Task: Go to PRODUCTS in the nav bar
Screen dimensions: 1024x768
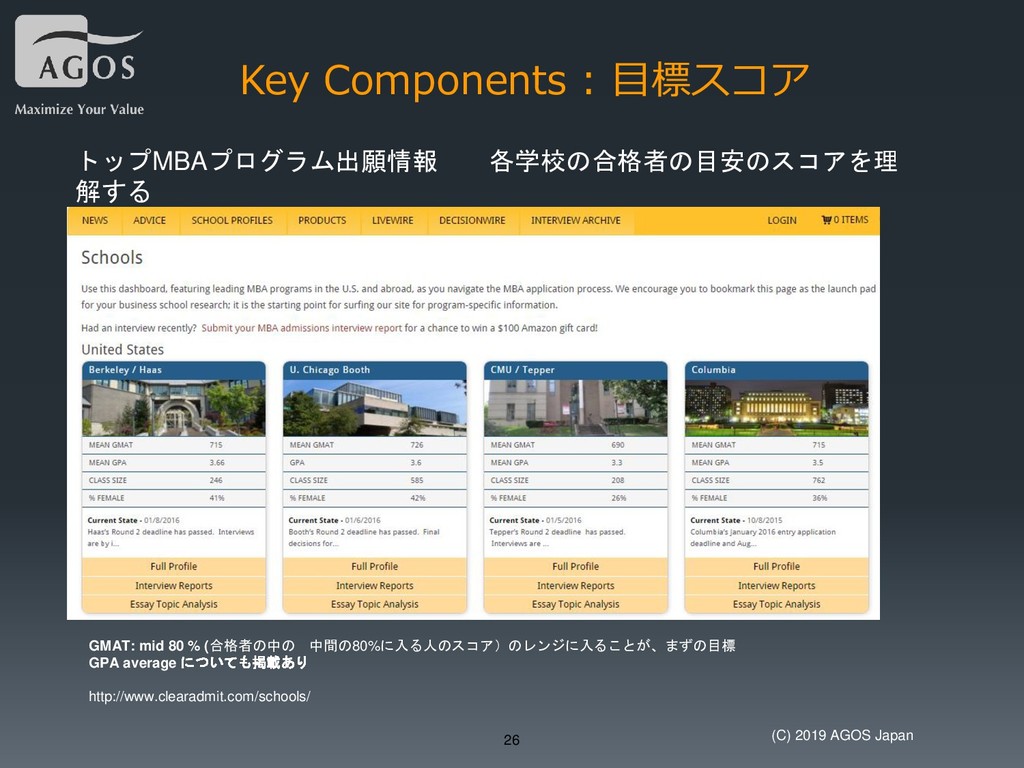Action: pos(322,221)
